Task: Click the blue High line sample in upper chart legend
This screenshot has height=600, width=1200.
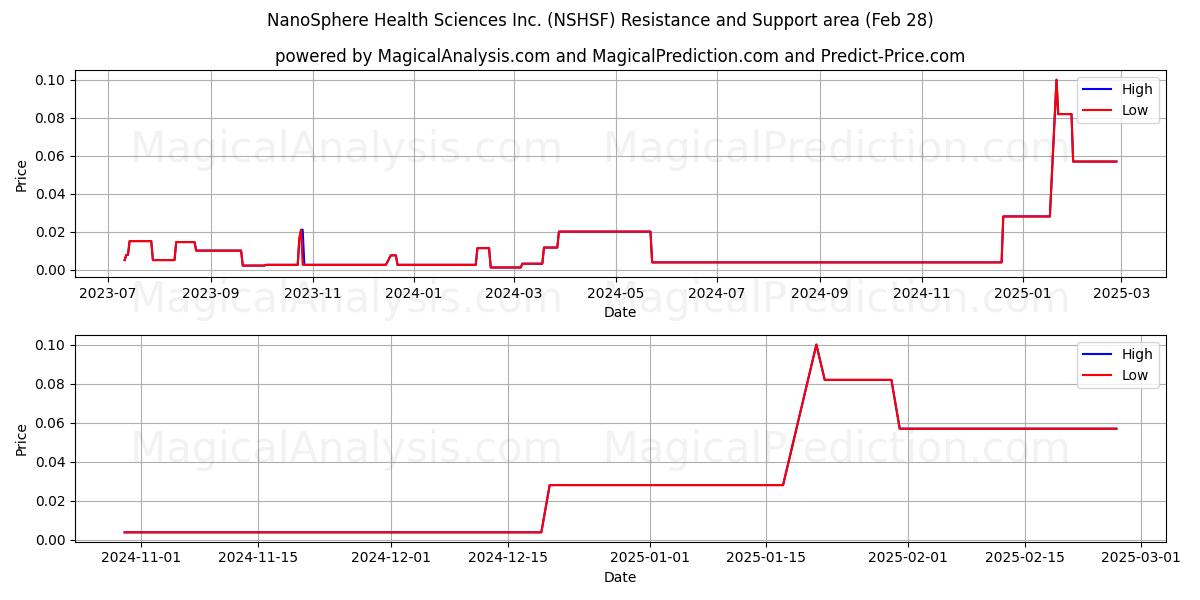Action: [x=1098, y=89]
